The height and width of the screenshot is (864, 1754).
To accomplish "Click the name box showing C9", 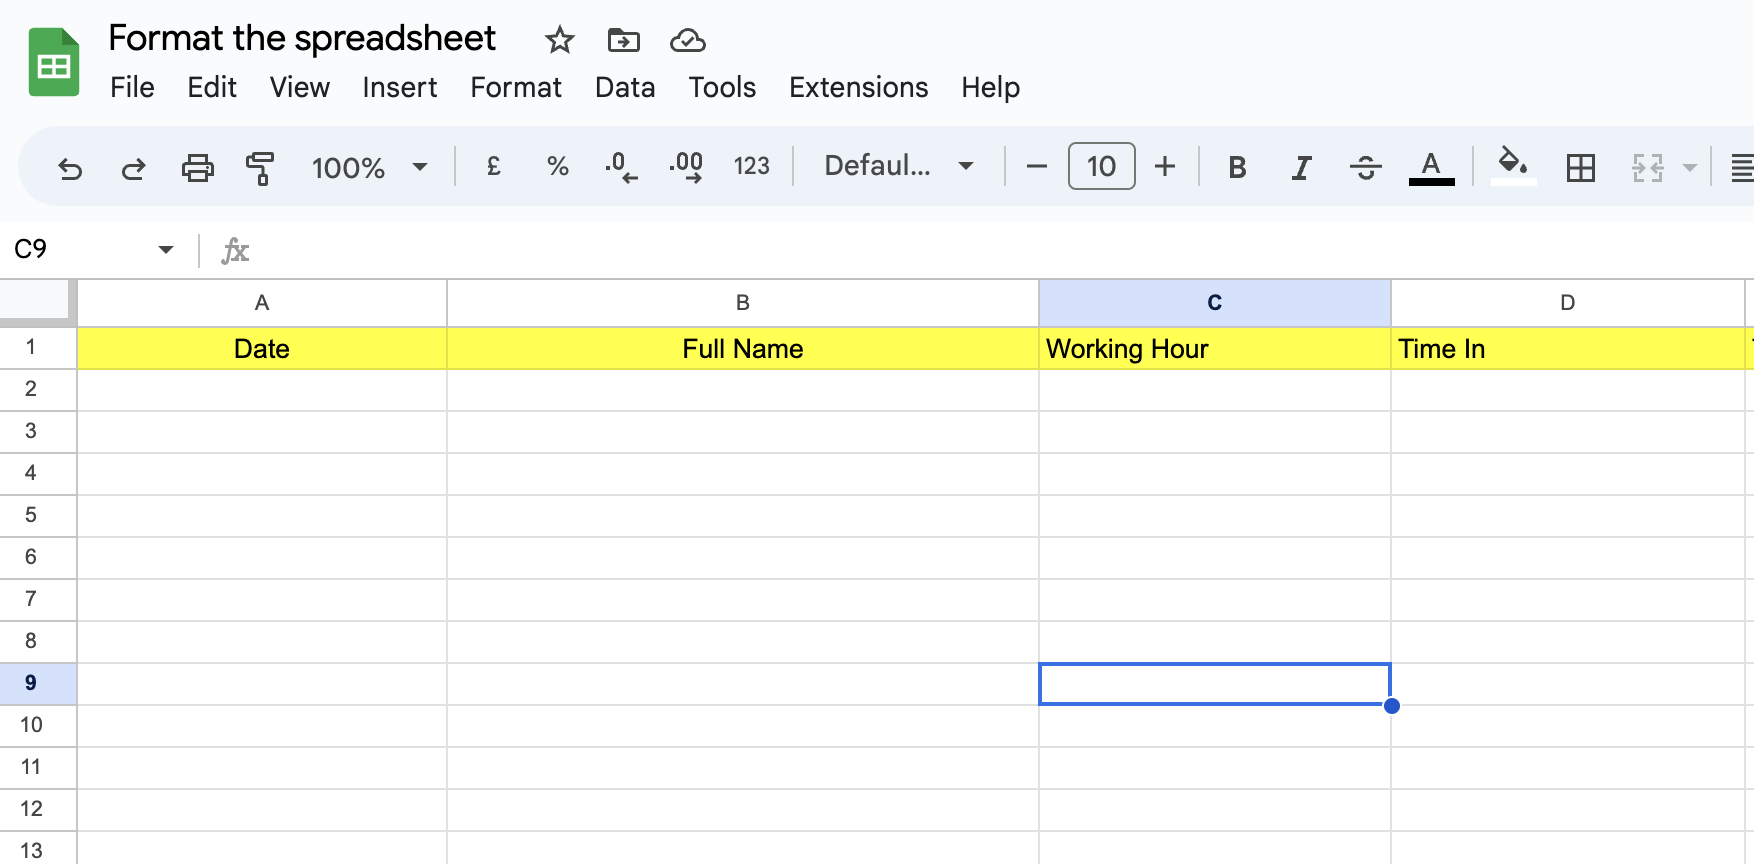I will pos(80,249).
